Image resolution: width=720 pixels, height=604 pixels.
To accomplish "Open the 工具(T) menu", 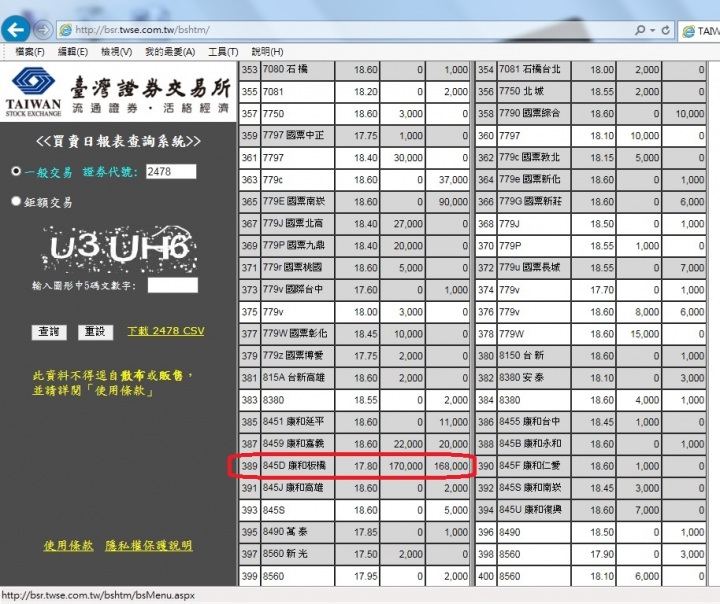I will click(223, 52).
